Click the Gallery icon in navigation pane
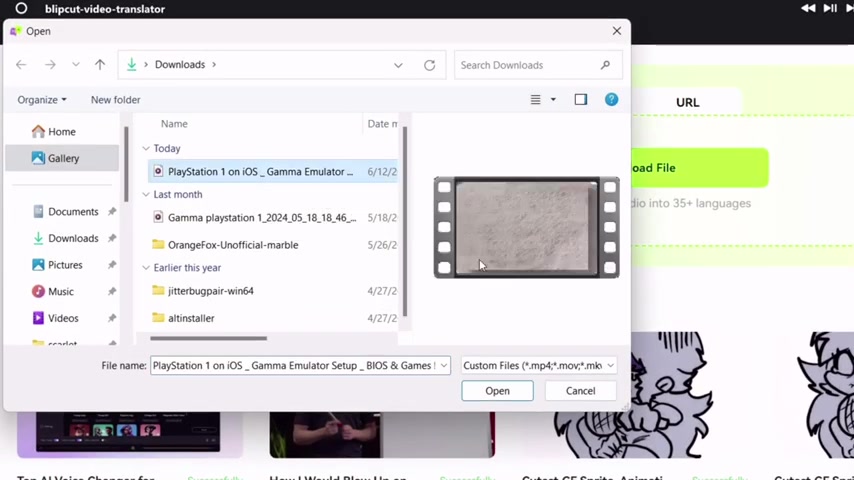The width and height of the screenshot is (854, 480). pos(38,158)
